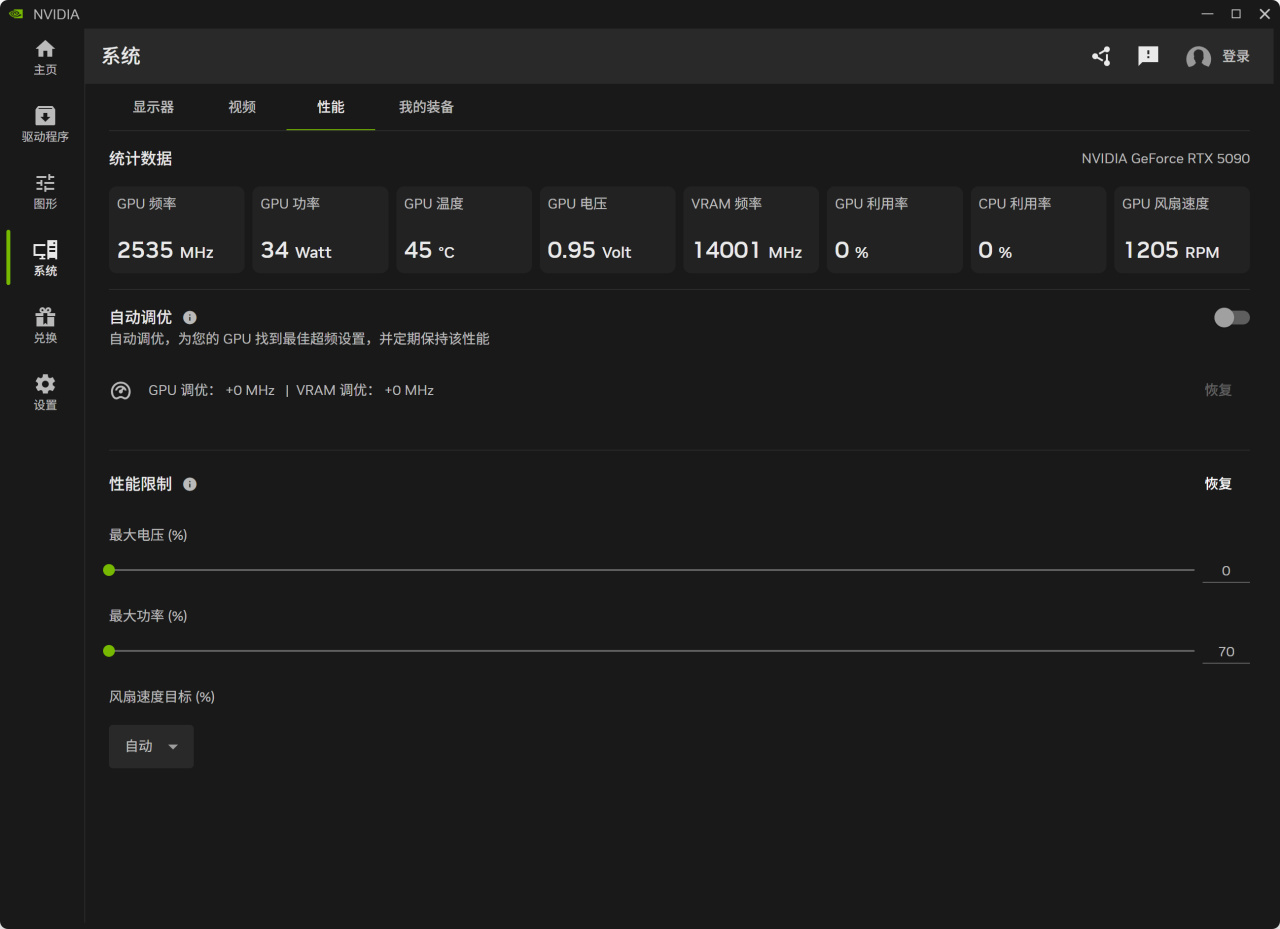Click the GPU 功率 34 Watt card
This screenshot has height=929, width=1280.
pyautogui.click(x=320, y=230)
